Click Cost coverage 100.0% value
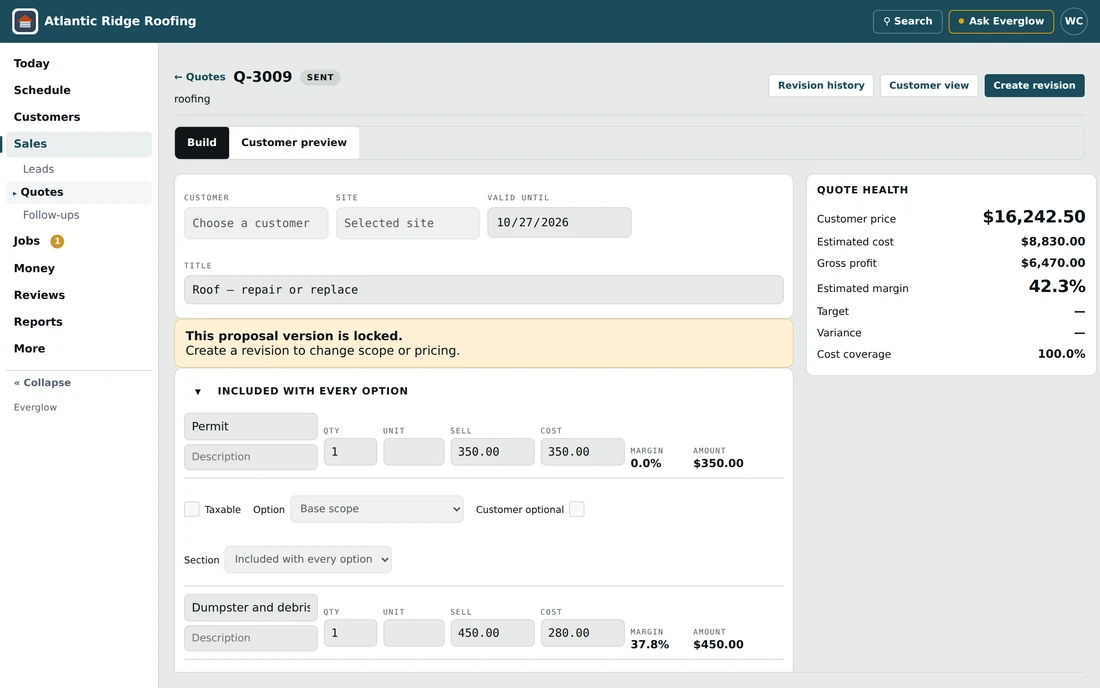 (1061, 354)
